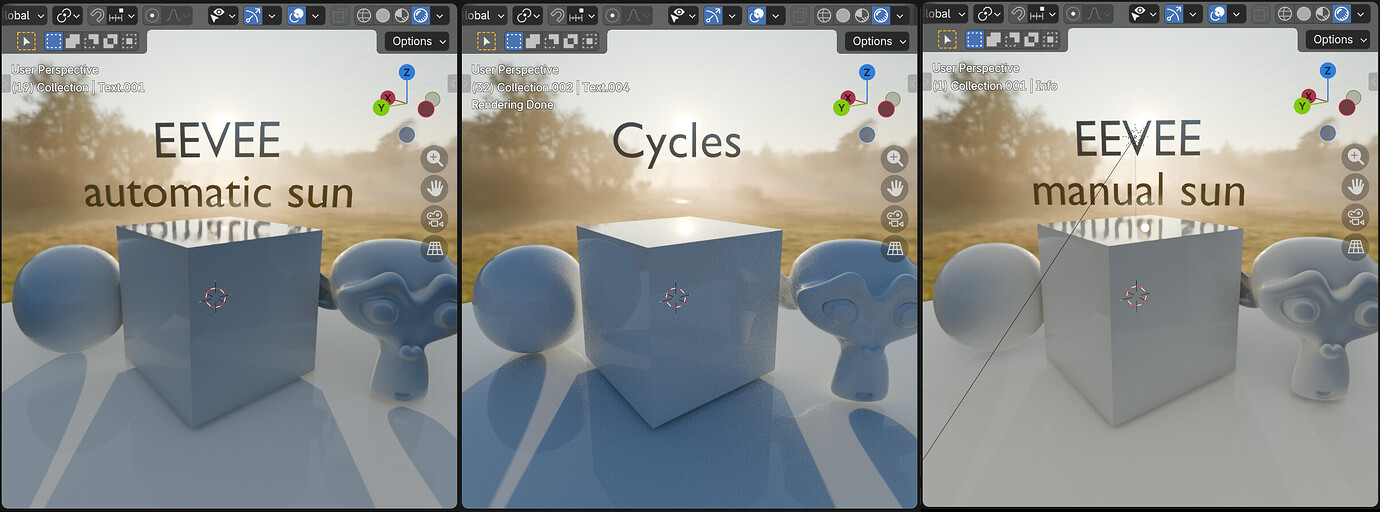1380x512 pixels.
Task: Switch perspective/orthographic grid icon in EEVEE manual sun viewport
Action: coord(1355,248)
